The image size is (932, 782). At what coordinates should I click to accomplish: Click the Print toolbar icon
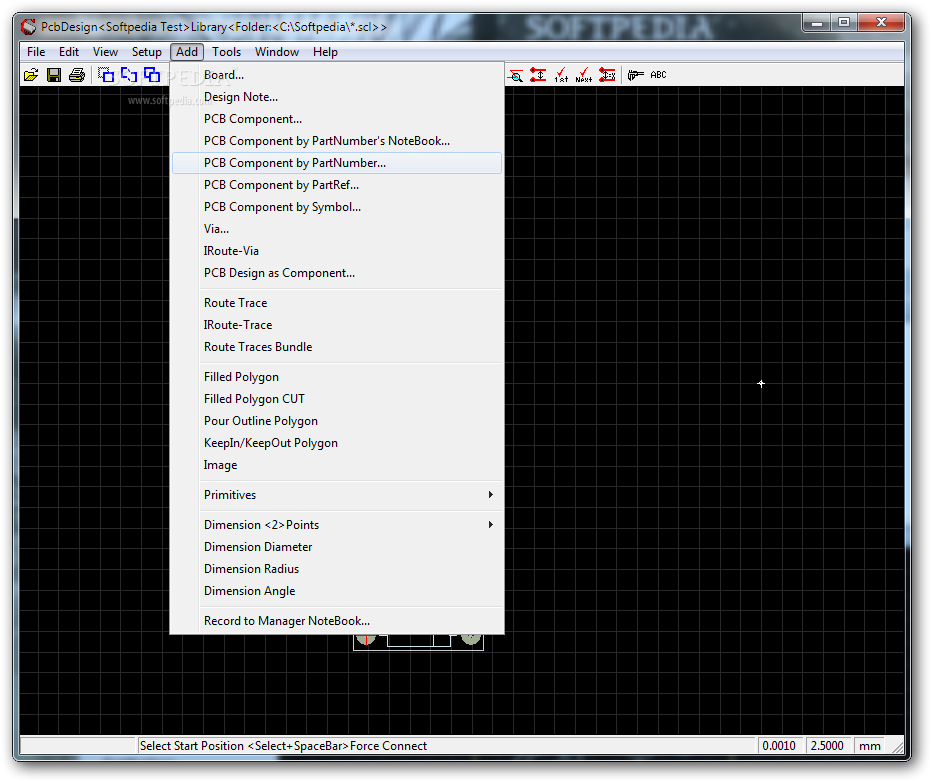click(x=77, y=75)
